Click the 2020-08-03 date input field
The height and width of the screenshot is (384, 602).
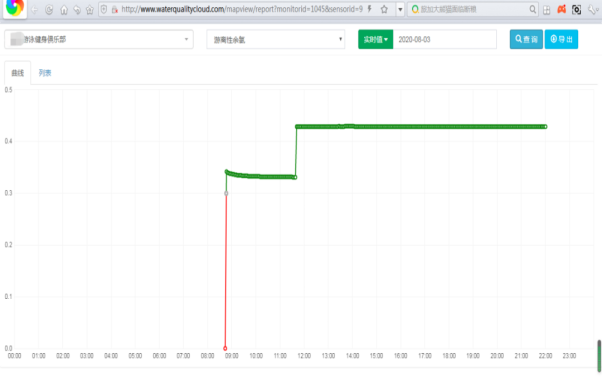pyautogui.click(x=445, y=39)
